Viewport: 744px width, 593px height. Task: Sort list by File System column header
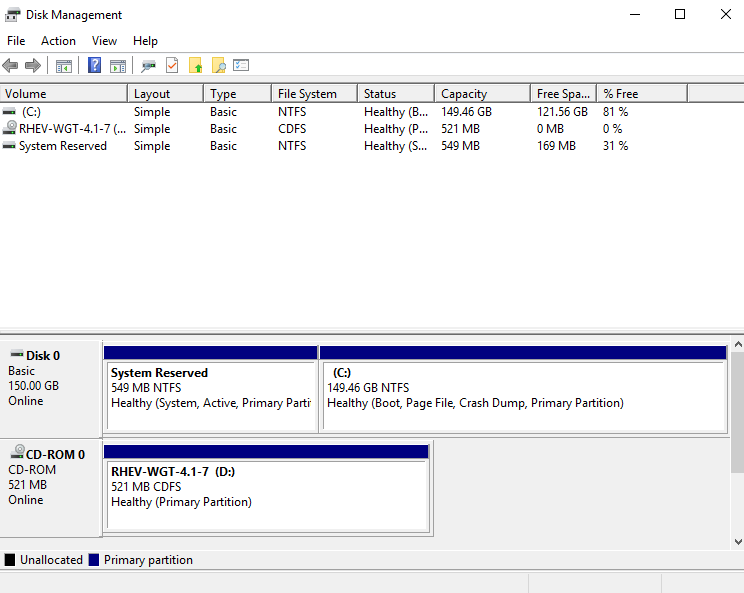point(307,94)
